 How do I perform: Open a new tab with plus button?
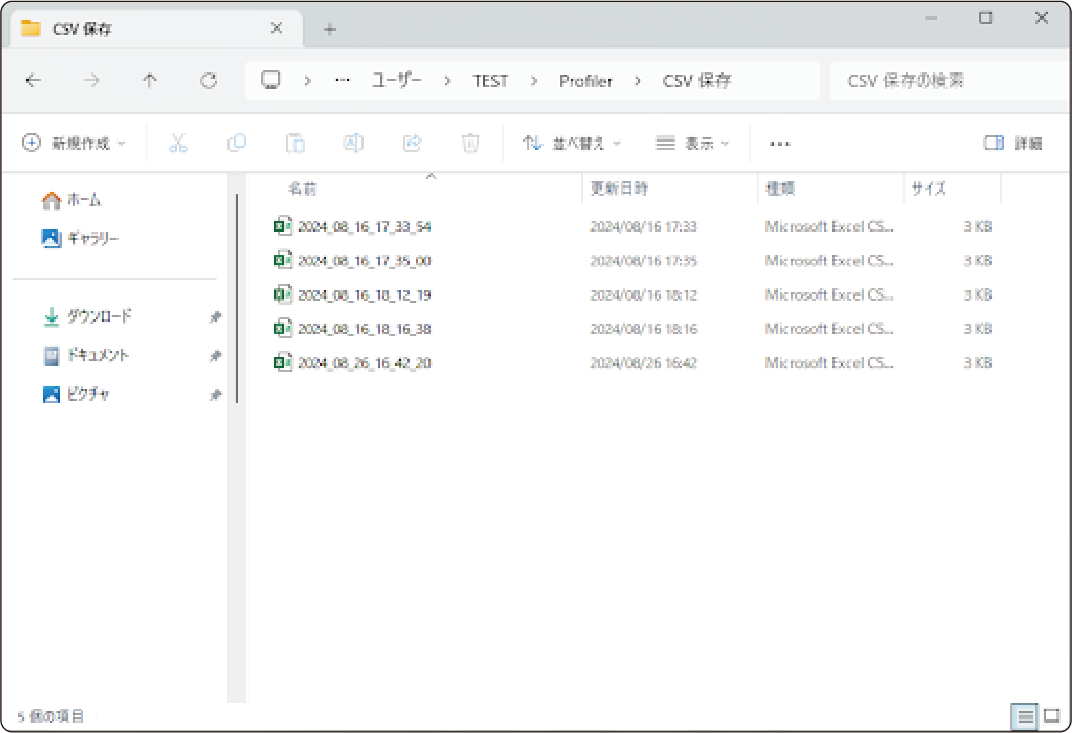(330, 29)
